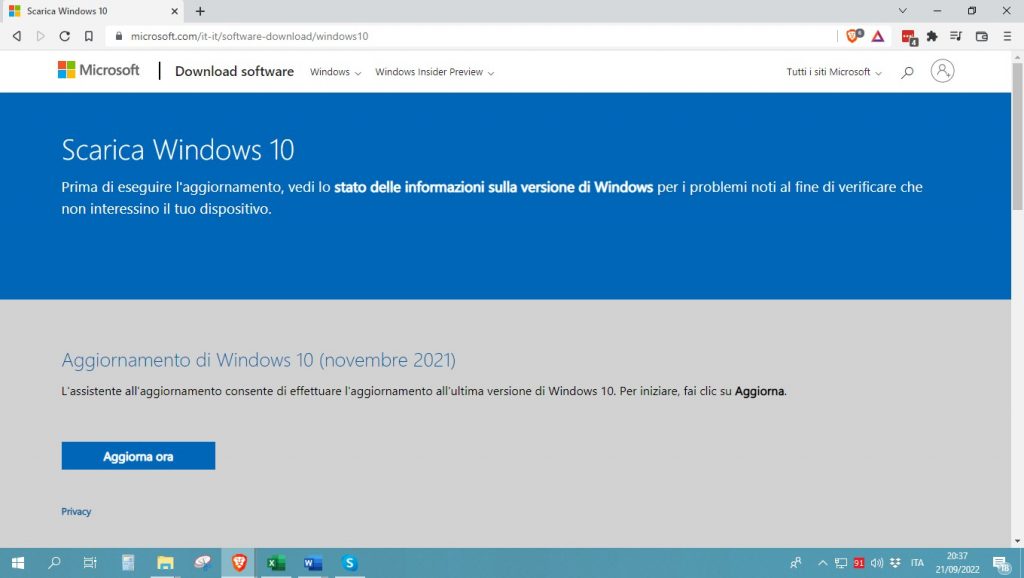Image resolution: width=1024 pixels, height=578 pixels.
Task: Open the Microsoft account sign-in avatar
Action: pyautogui.click(x=942, y=71)
